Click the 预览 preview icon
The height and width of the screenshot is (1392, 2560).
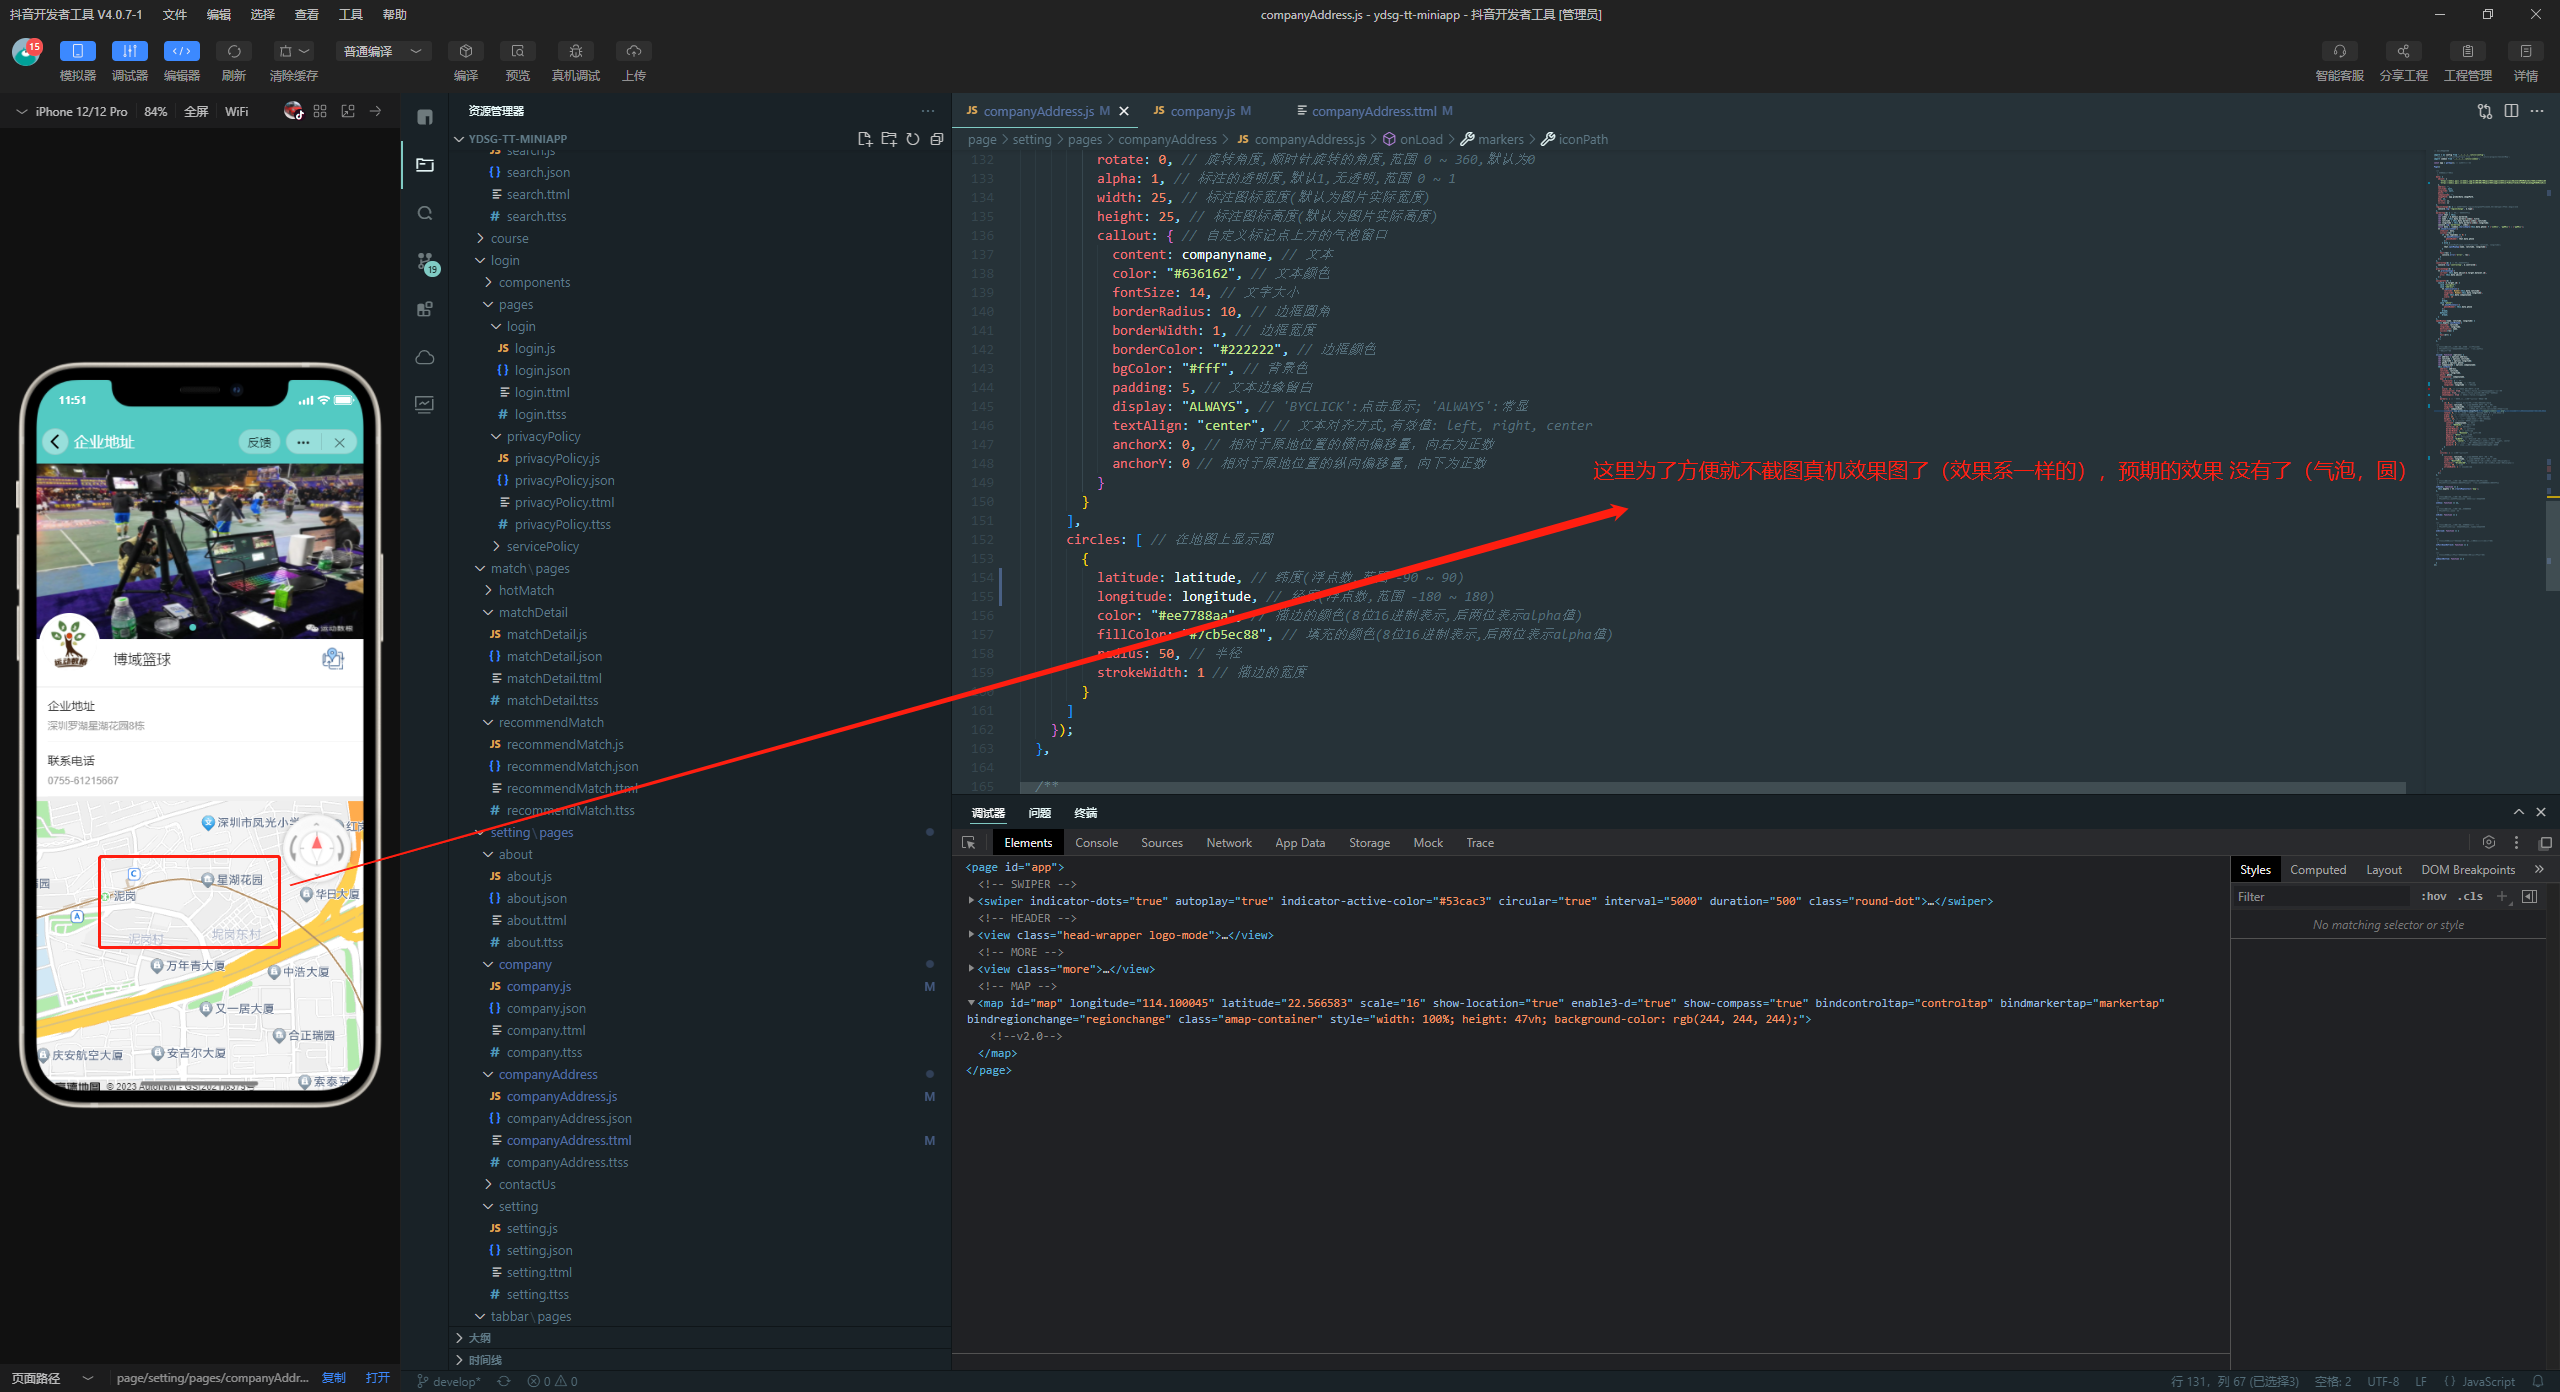point(517,51)
